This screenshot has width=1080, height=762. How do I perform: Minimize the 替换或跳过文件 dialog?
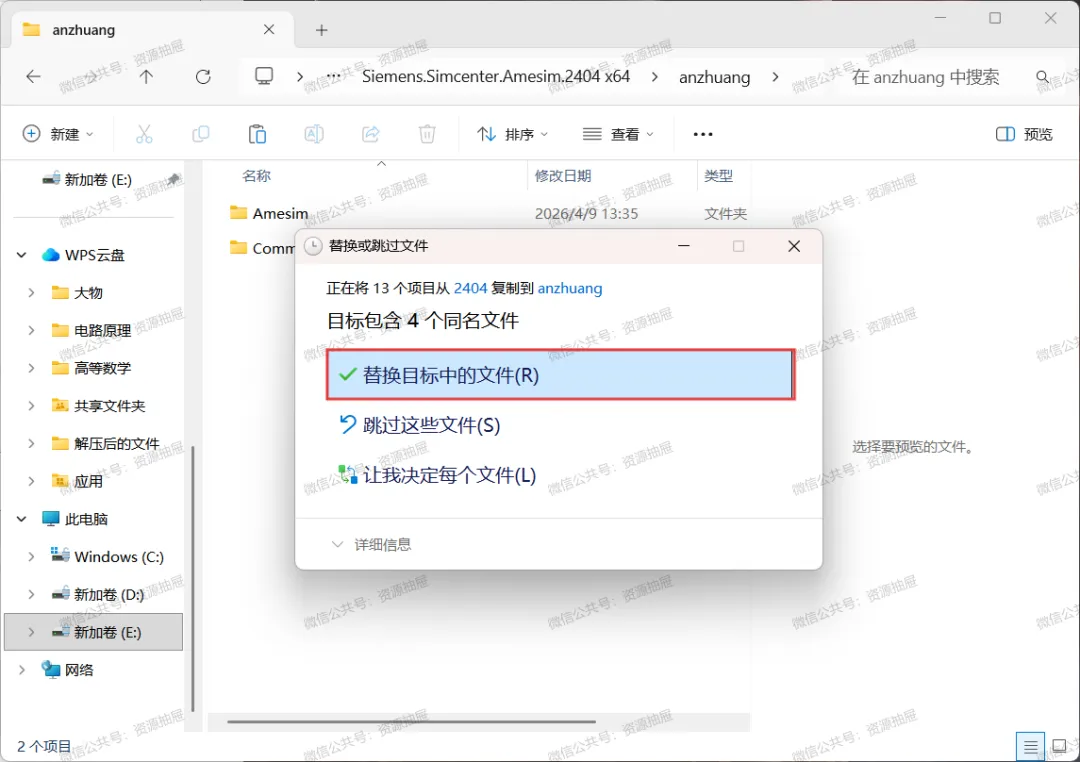(683, 246)
